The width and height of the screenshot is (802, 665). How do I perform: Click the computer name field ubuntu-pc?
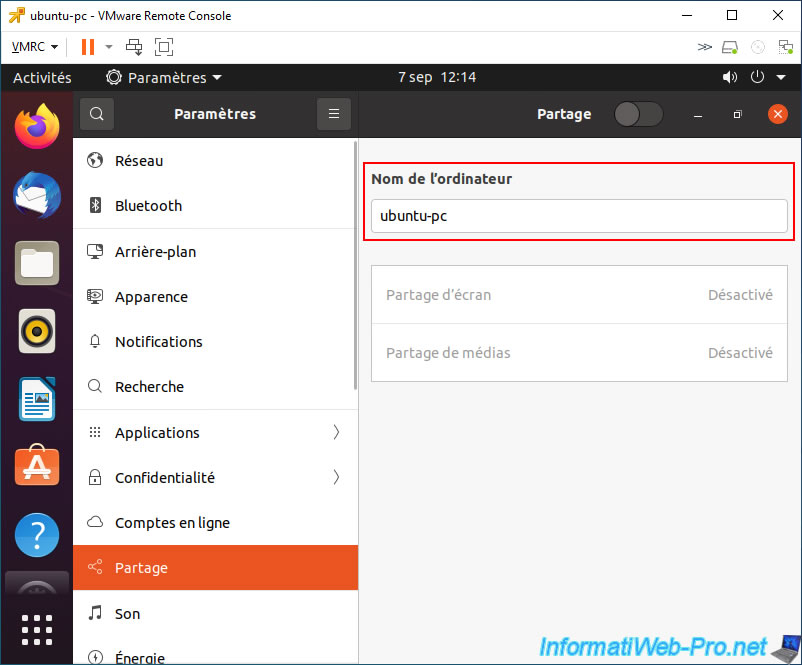point(579,216)
